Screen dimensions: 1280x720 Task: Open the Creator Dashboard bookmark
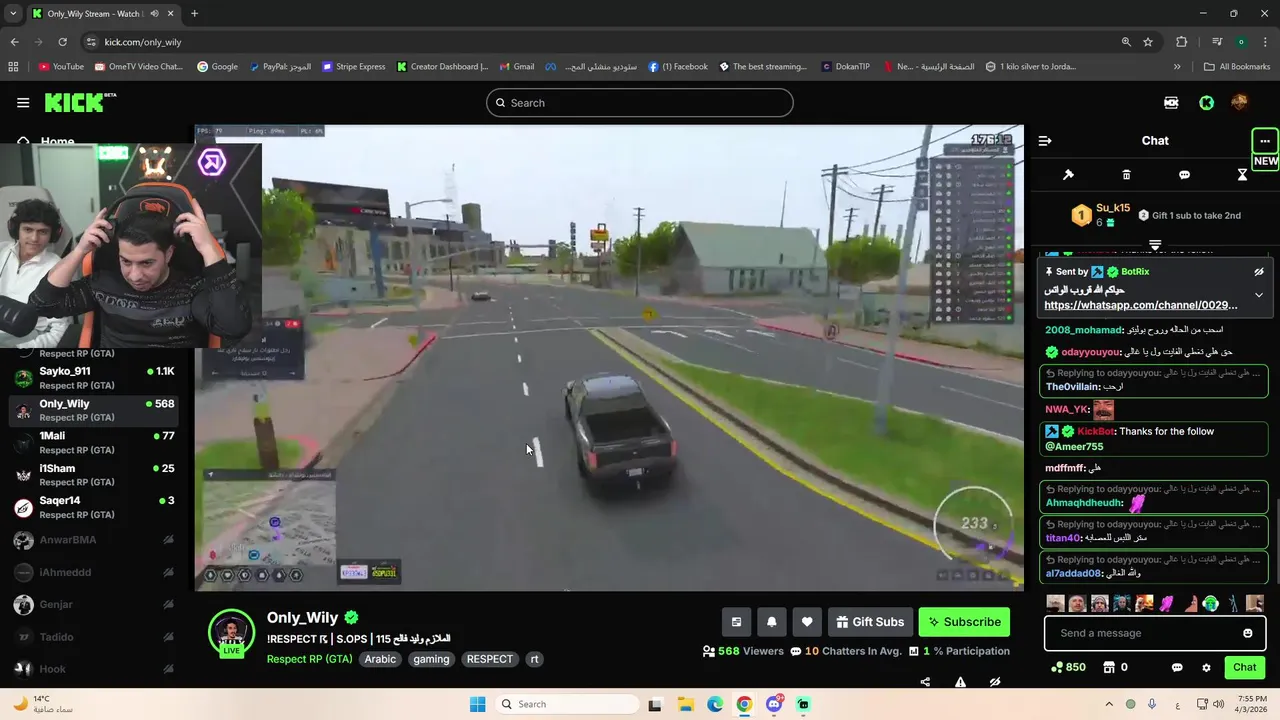[442, 67]
